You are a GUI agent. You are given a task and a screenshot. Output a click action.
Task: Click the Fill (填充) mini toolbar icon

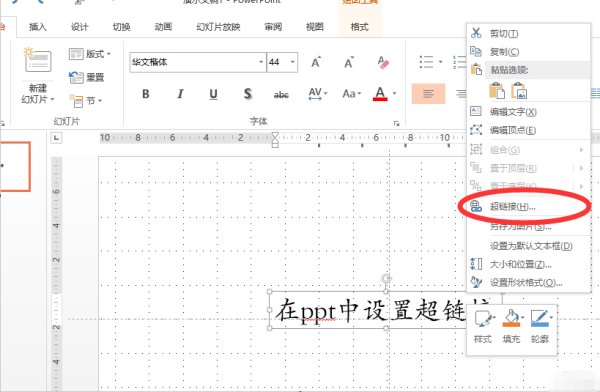coord(512,326)
